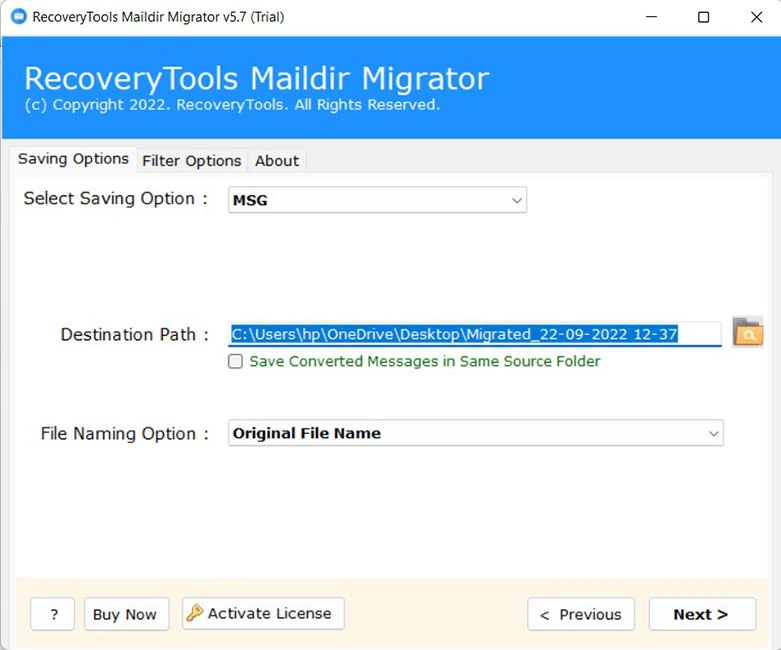Maximize the Maildir Migrator window
This screenshot has height=650, width=781.
[703, 17]
